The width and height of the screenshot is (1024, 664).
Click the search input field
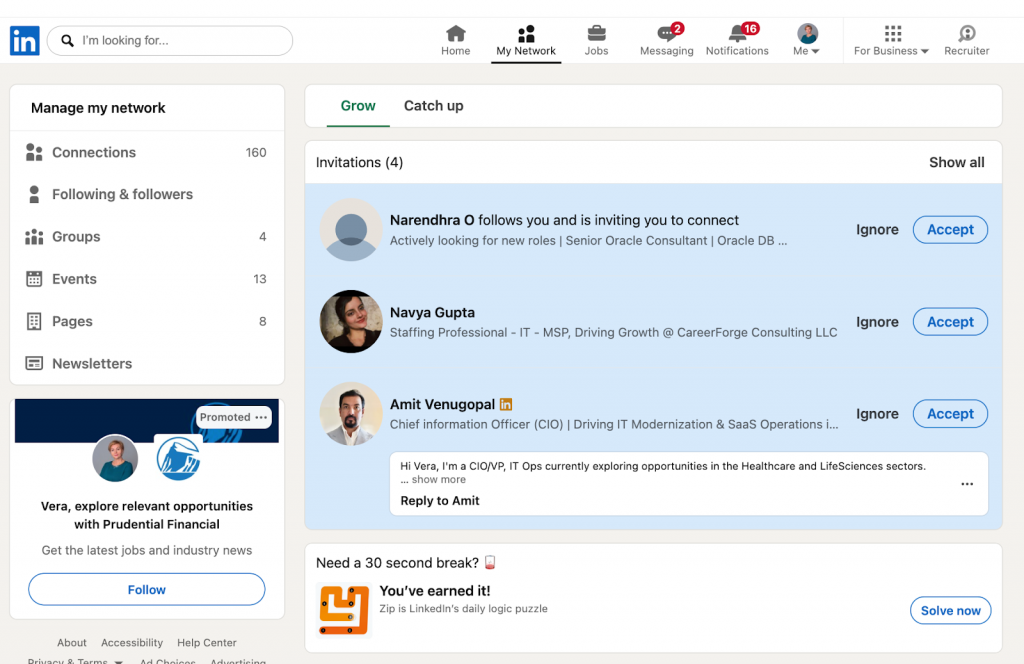168,40
